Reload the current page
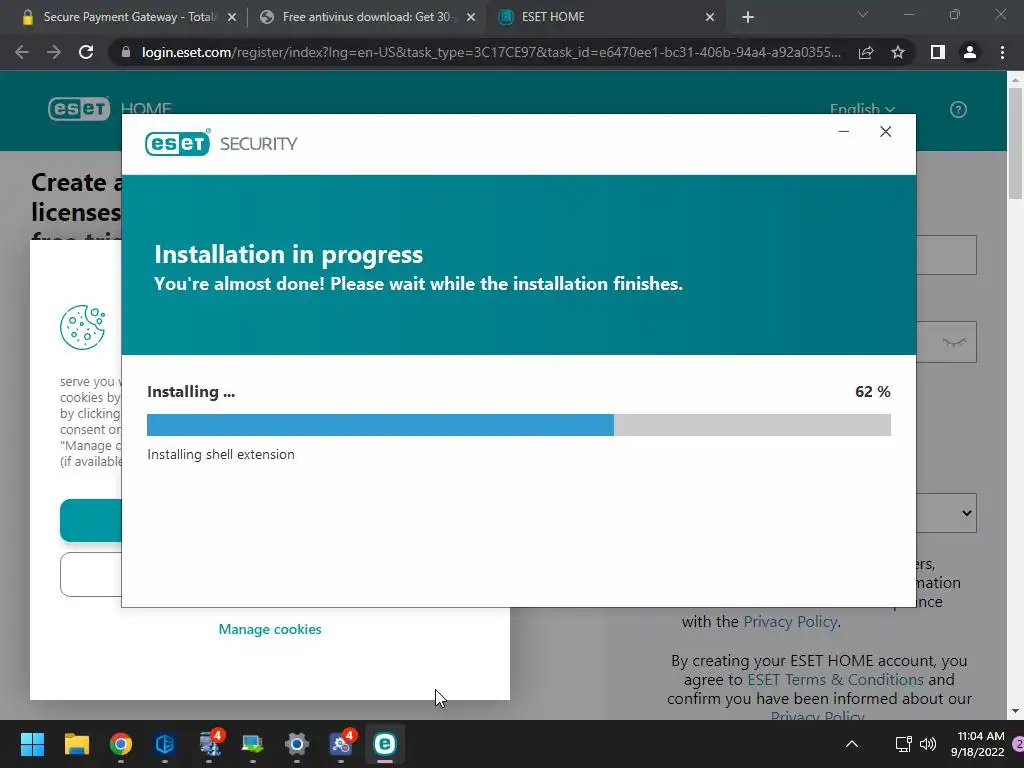 (x=86, y=52)
